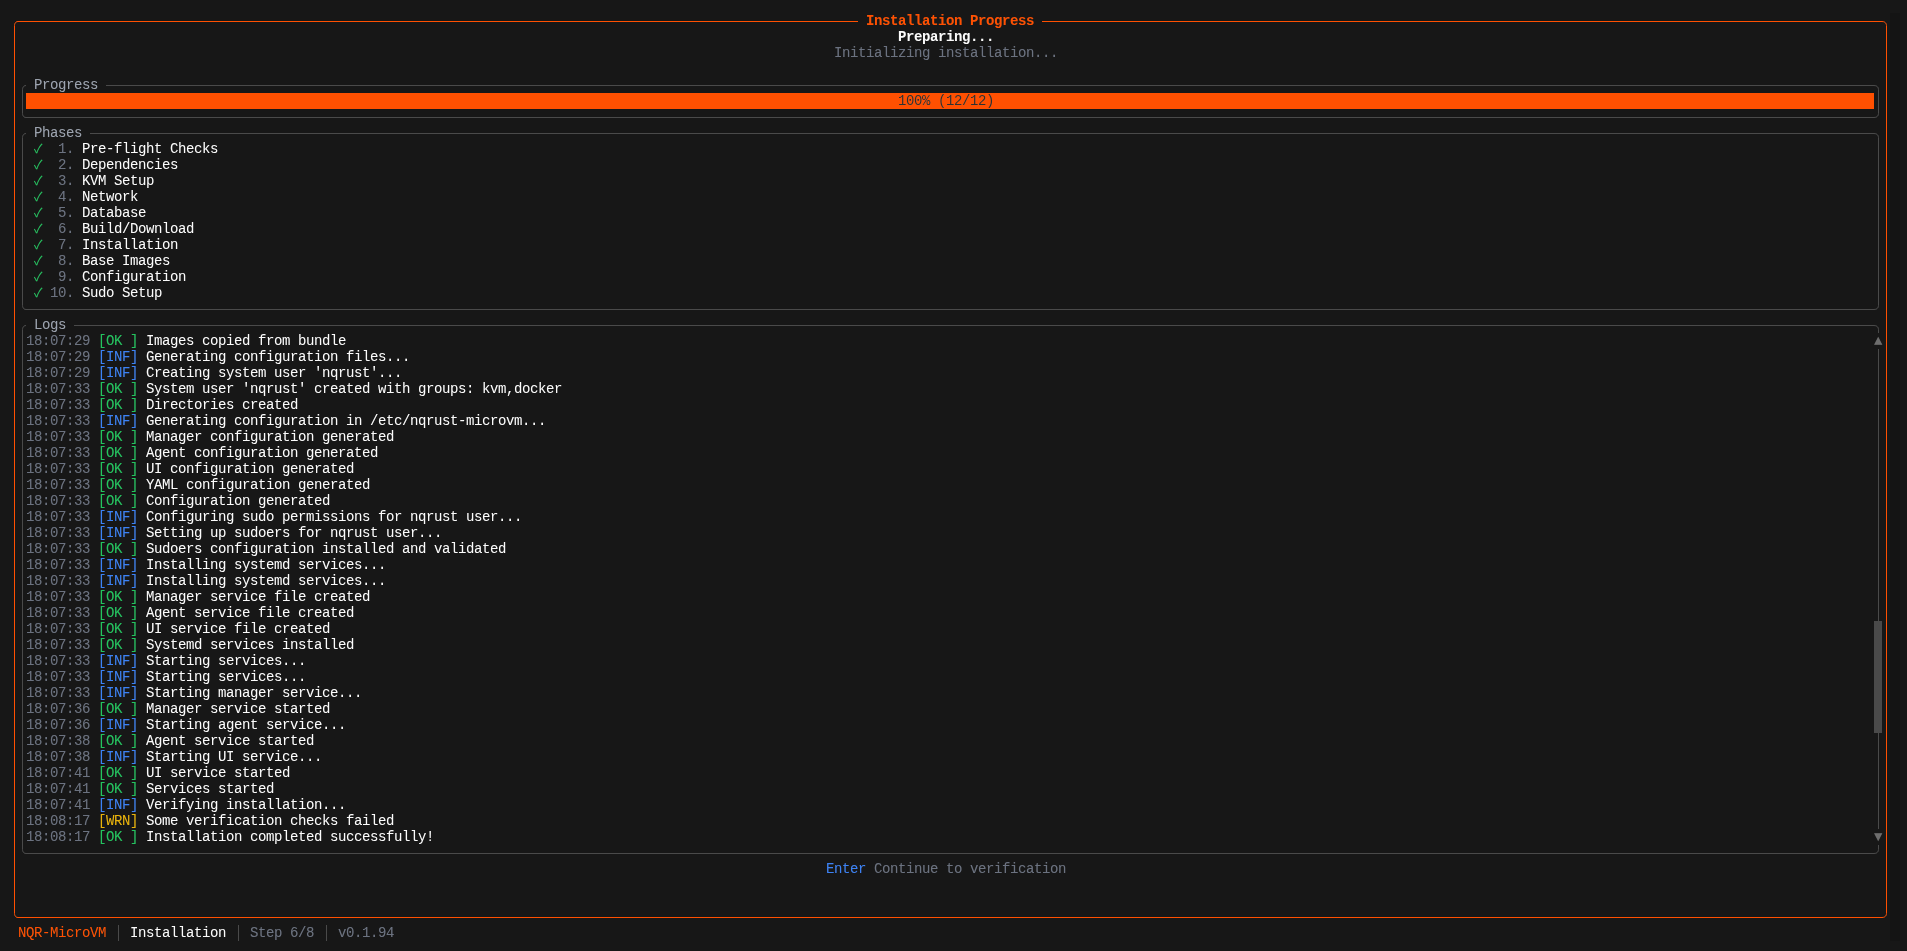This screenshot has height=951, width=1907.
Task: Expand the Phases section header
Action: 57,132
